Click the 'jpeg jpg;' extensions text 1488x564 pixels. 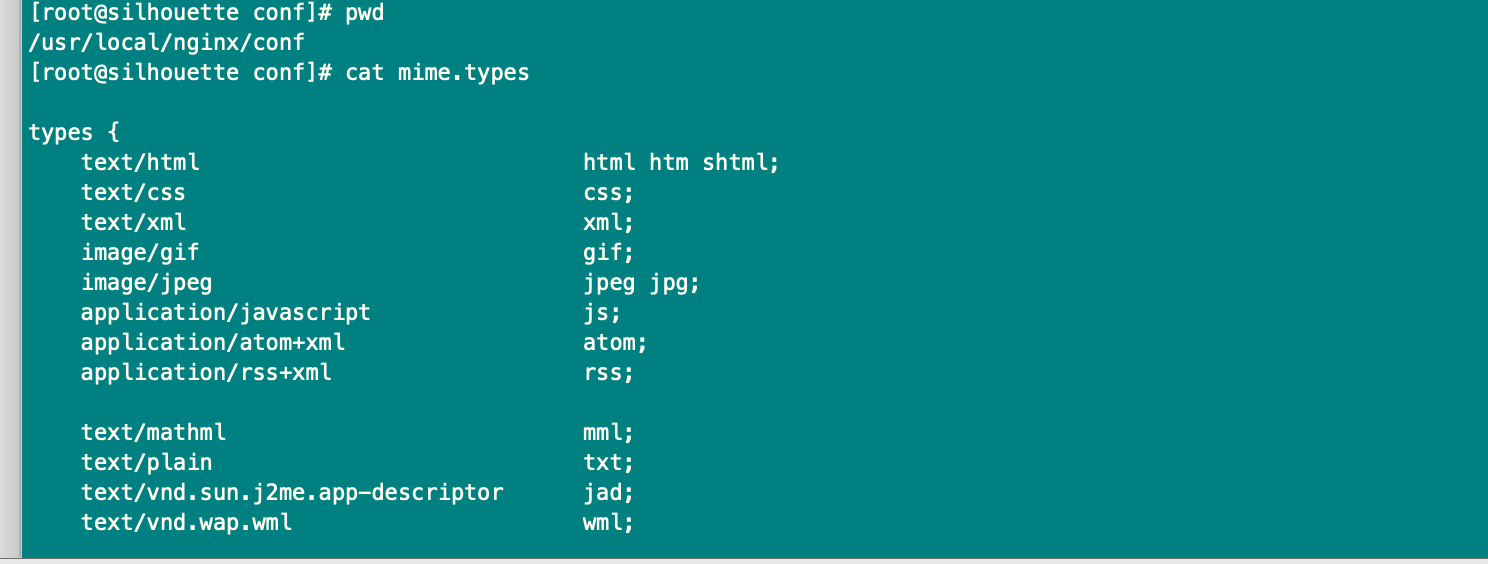(641, 283)
